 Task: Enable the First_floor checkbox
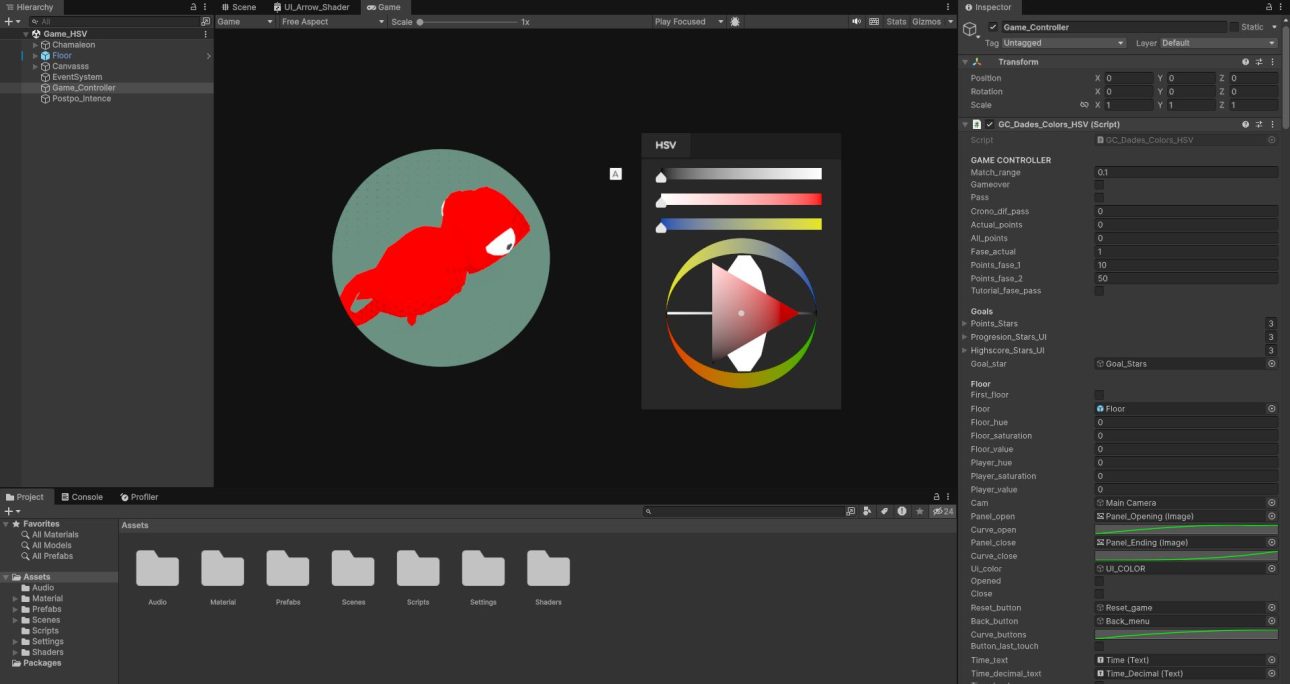pos(1100,395)
